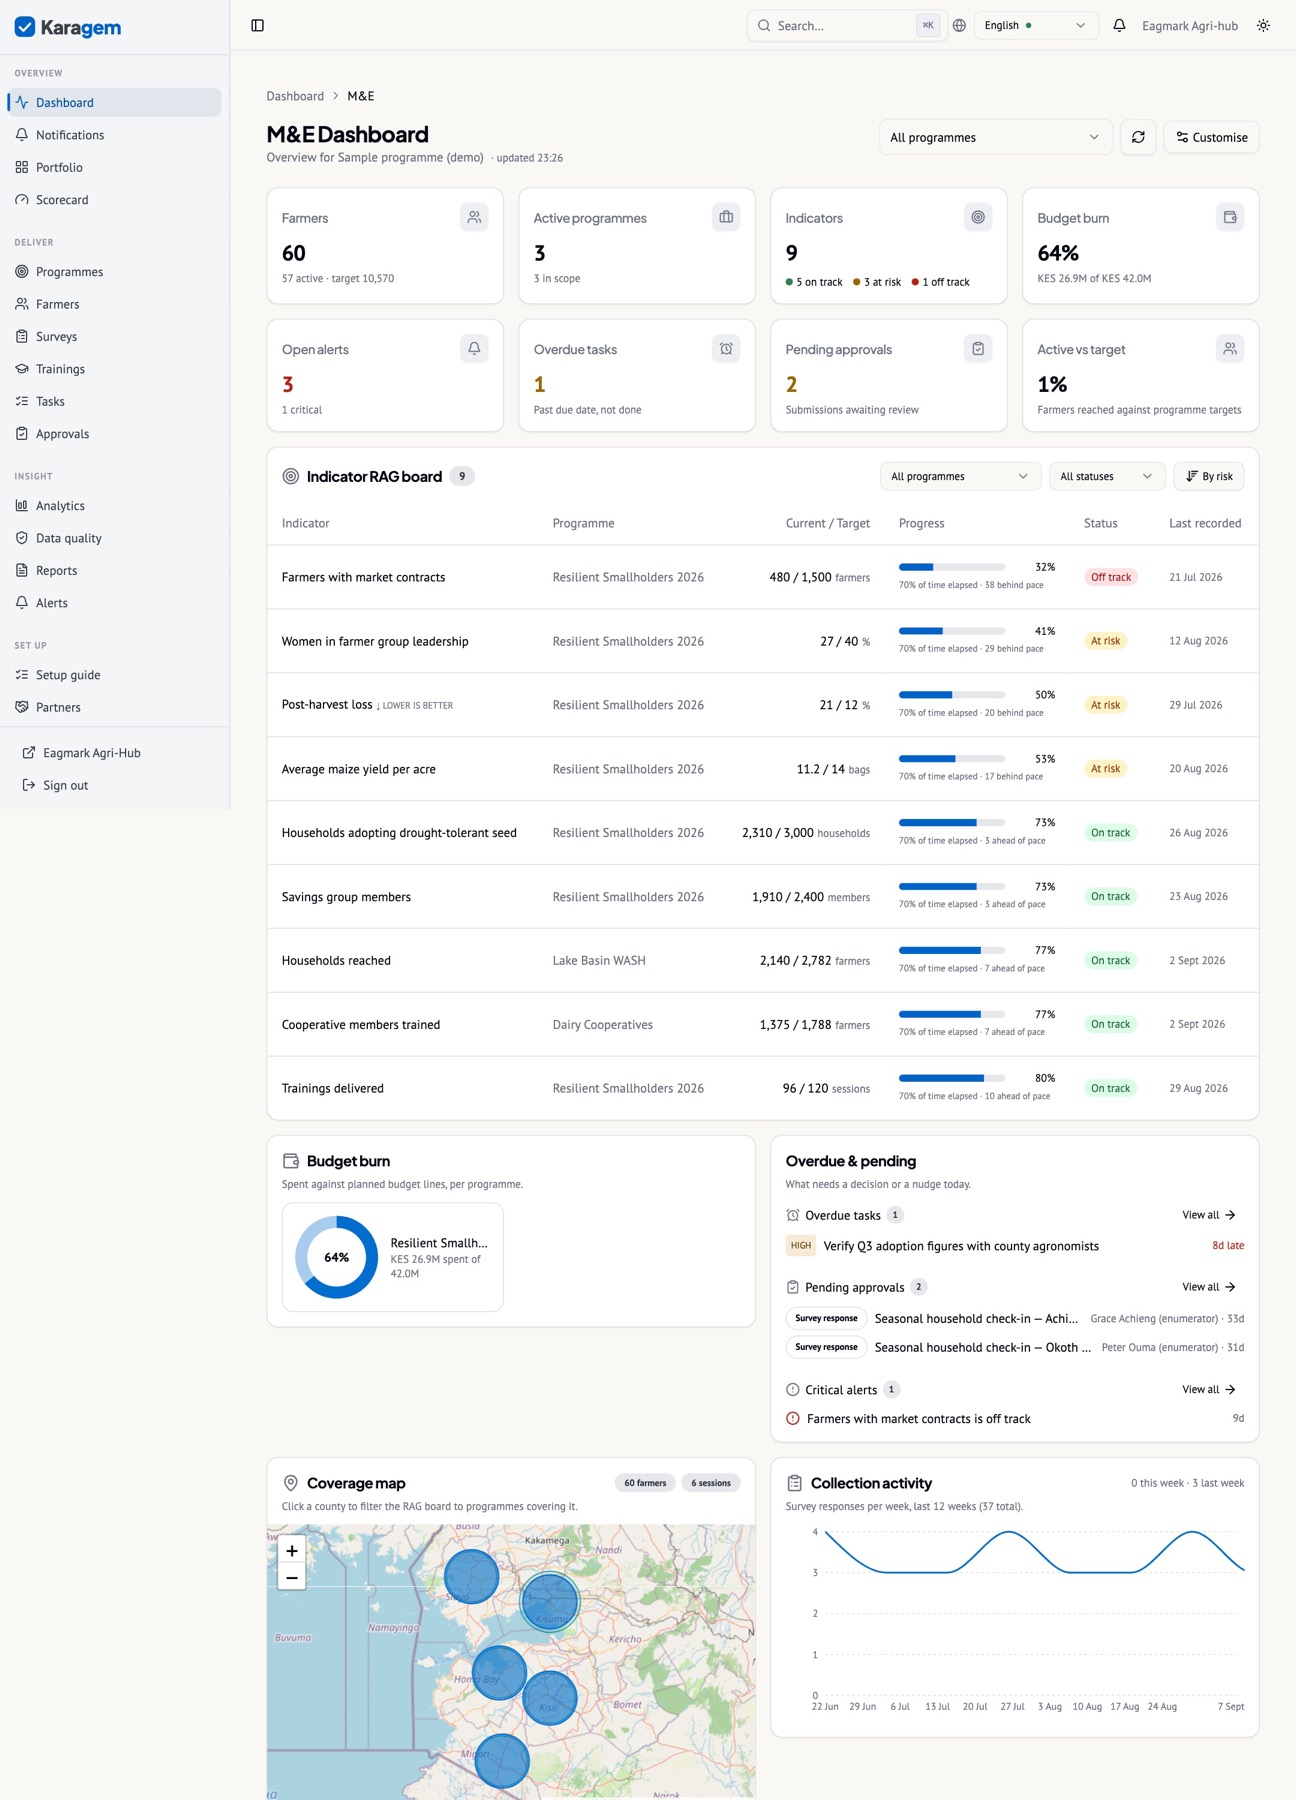This screenshot has height=1800, width=1296.
Task: Click the Karagem logo
Action: click(68, 27)
